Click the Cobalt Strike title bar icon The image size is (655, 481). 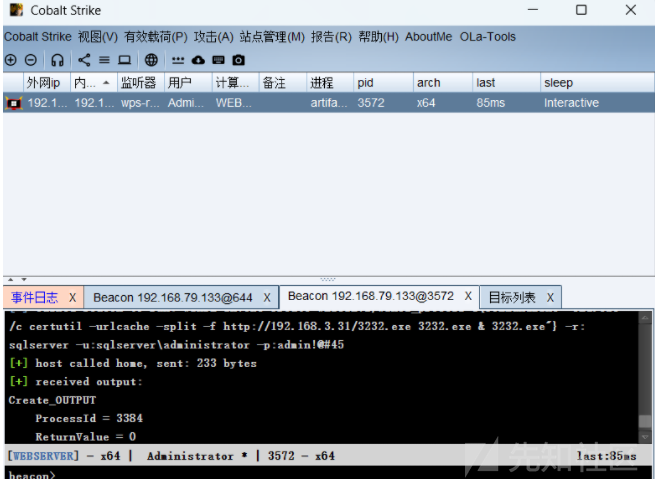[16, 10]
